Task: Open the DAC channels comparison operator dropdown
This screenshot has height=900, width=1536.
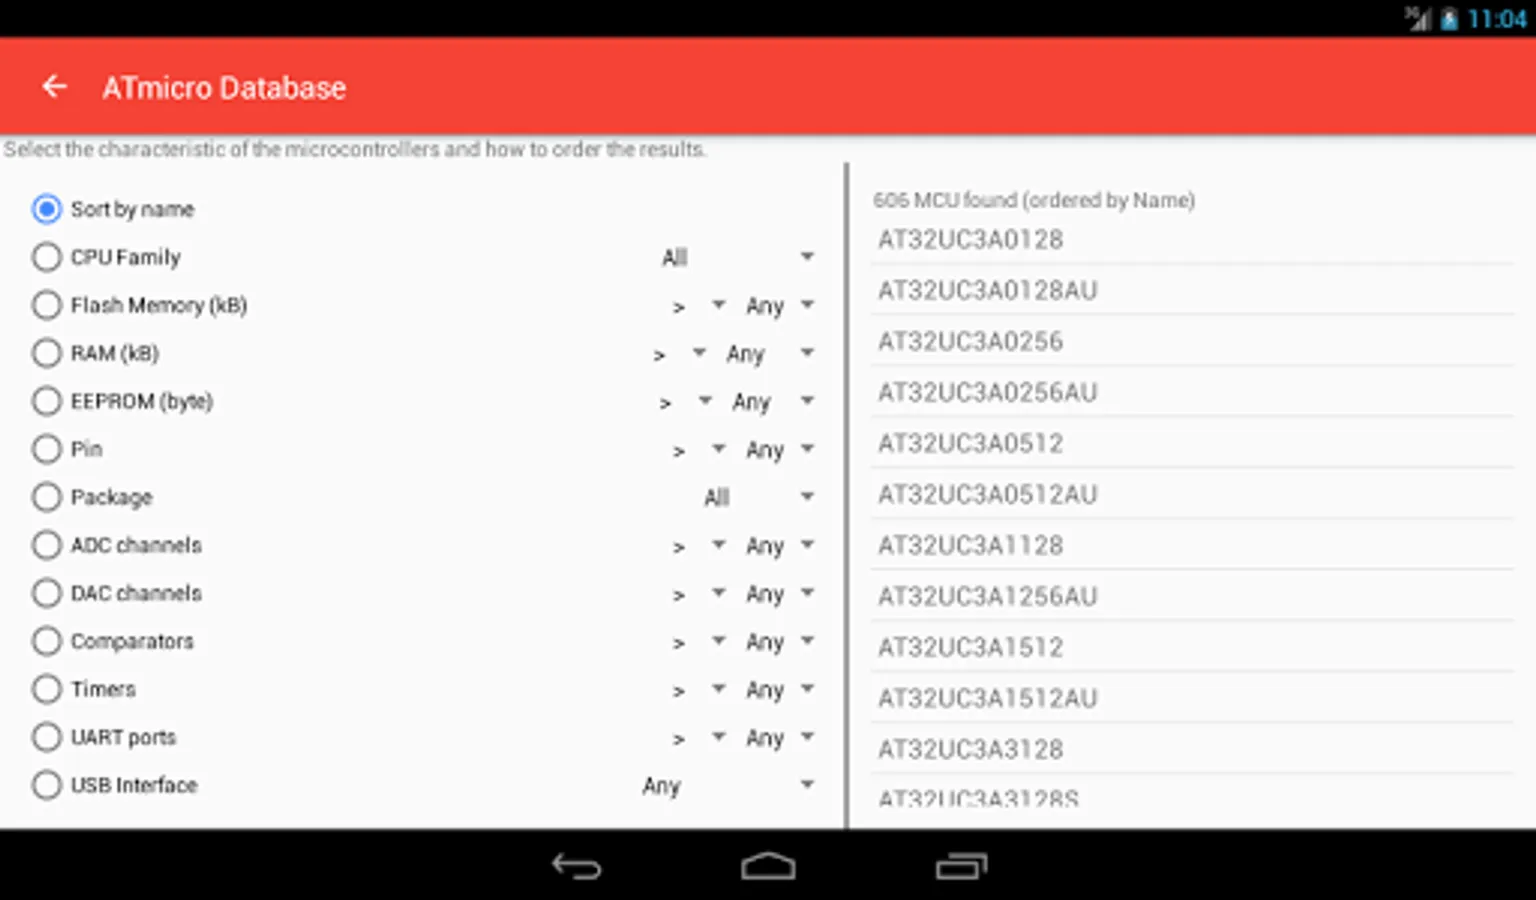Action: (697, 593)
